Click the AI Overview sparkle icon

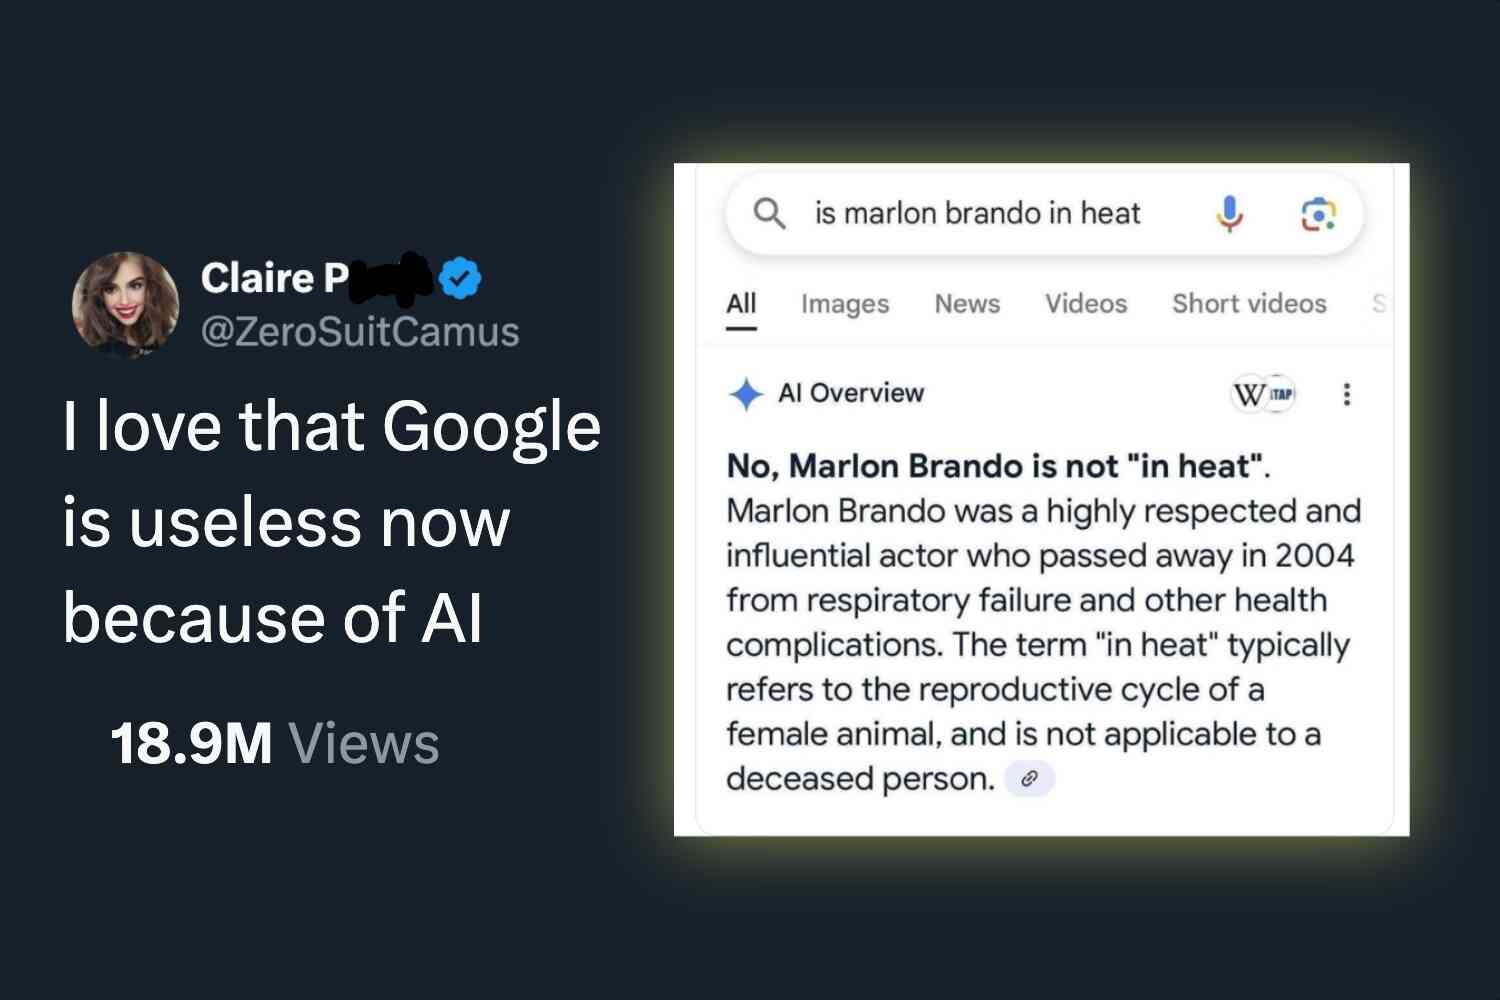point(746,394)
